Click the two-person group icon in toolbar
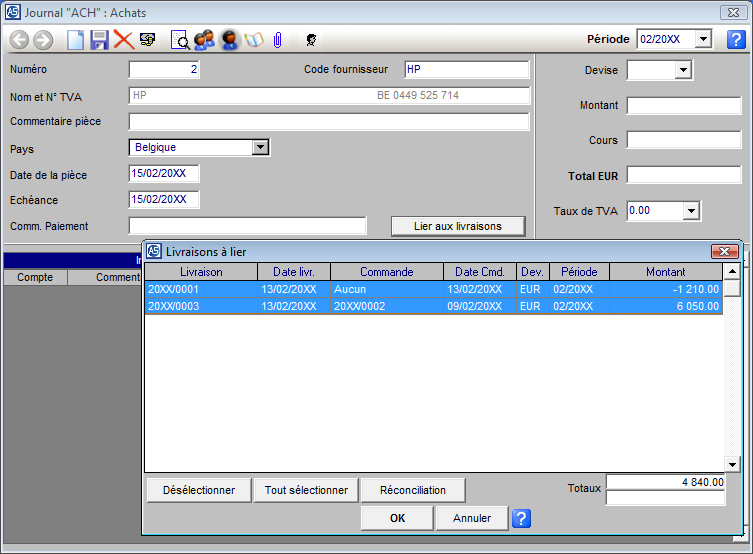 coord(205,40)
